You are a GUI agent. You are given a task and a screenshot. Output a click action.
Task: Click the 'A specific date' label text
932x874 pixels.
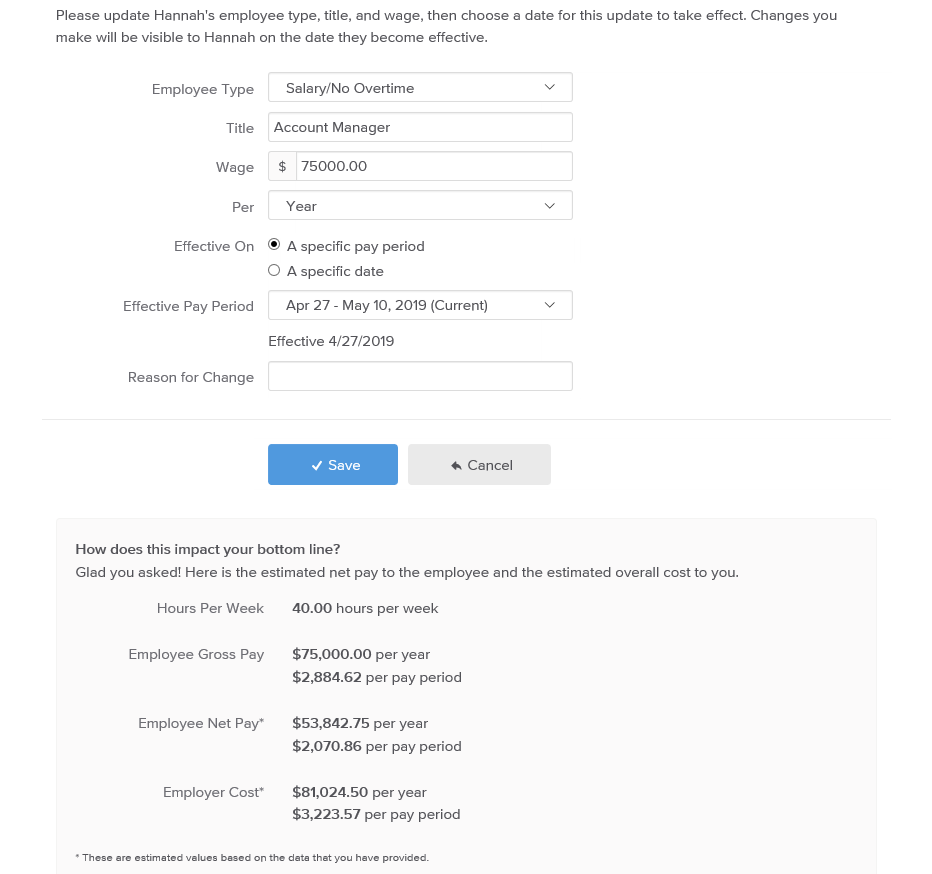335,272
